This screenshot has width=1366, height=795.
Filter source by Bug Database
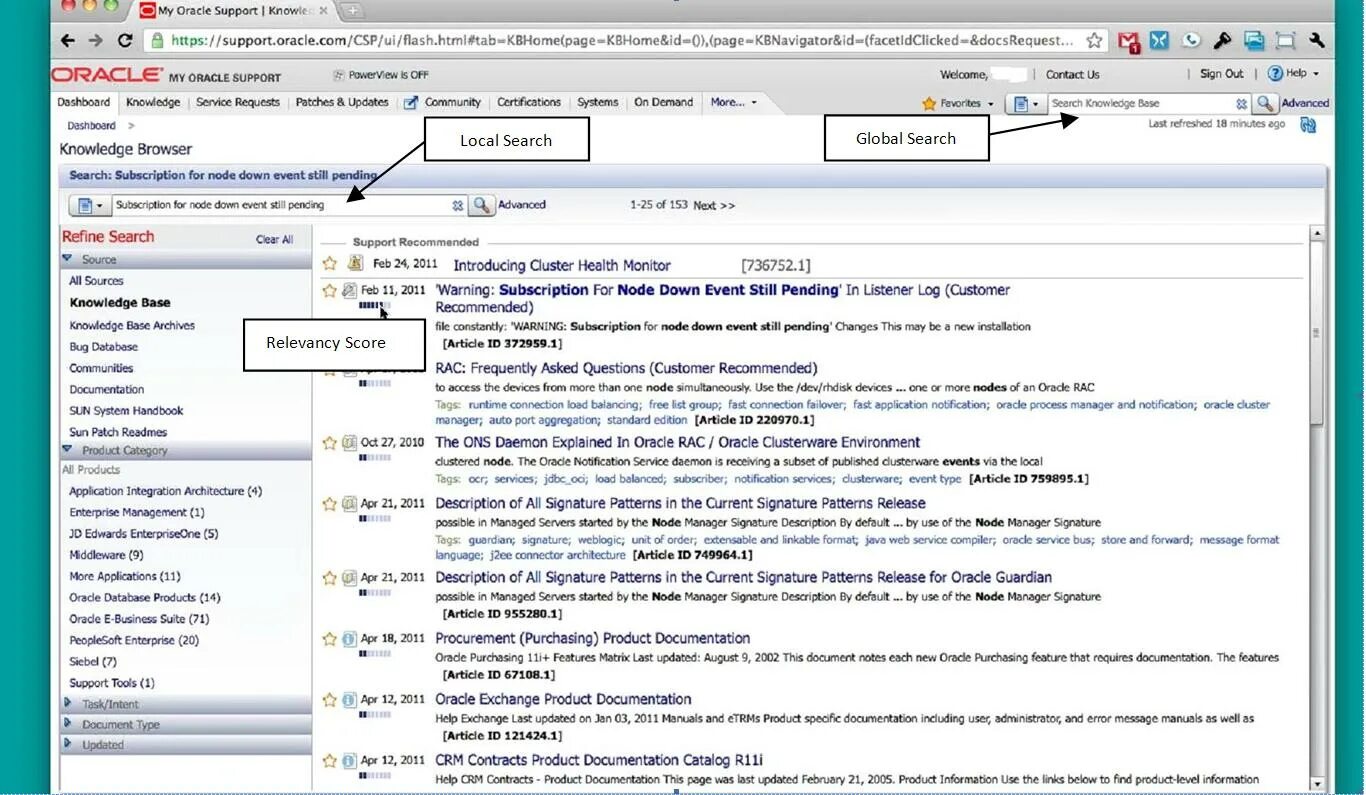[104, 346]
